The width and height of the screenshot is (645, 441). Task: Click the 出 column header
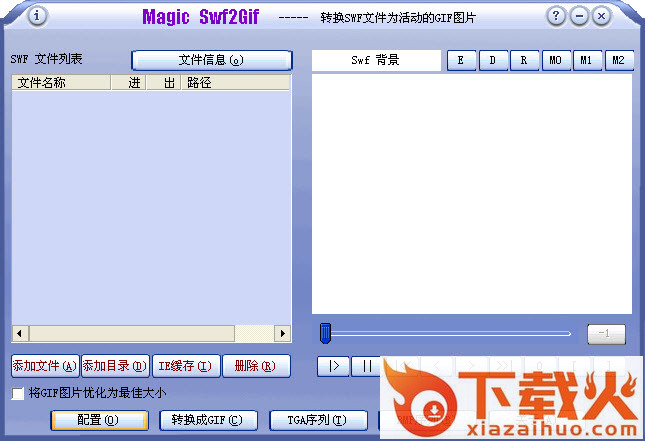point(164,83)
